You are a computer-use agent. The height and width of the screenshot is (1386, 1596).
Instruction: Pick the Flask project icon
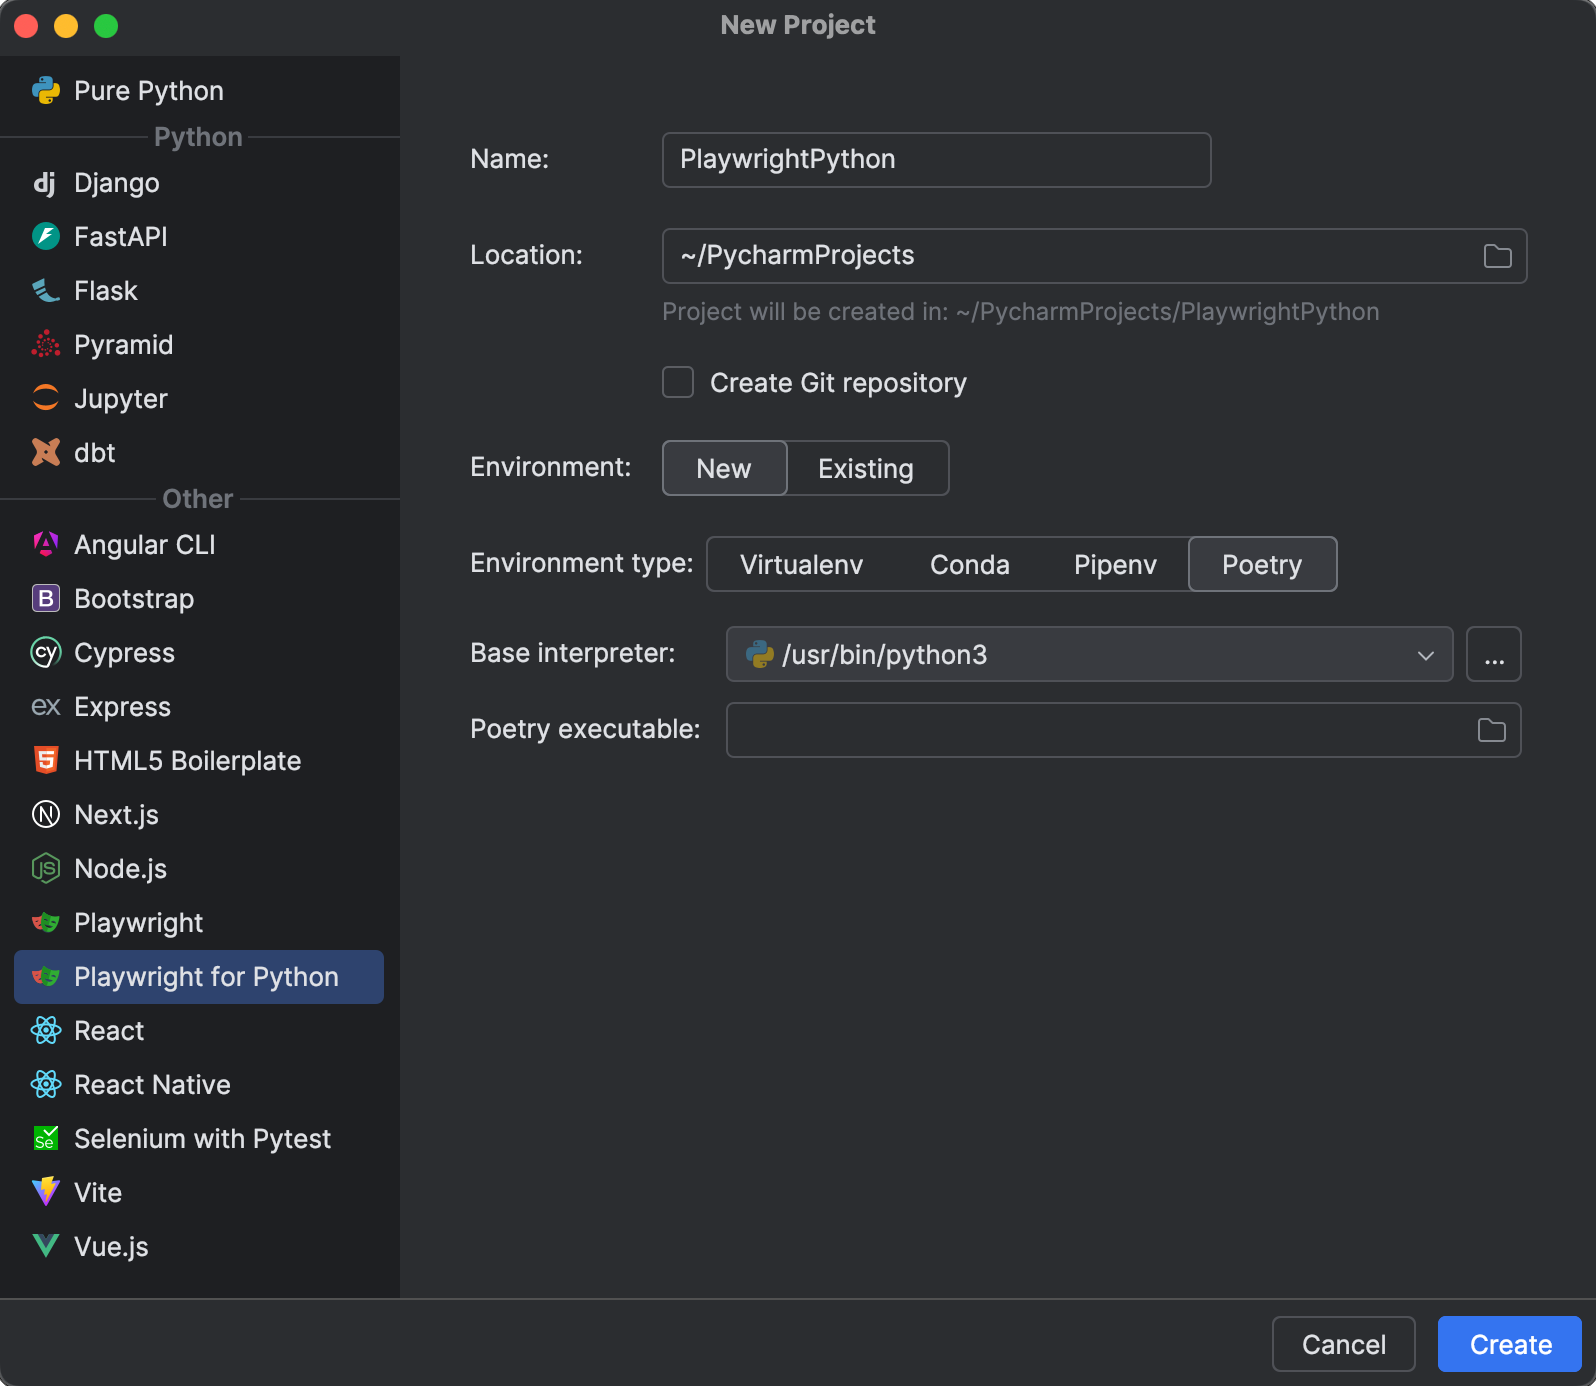46,291
